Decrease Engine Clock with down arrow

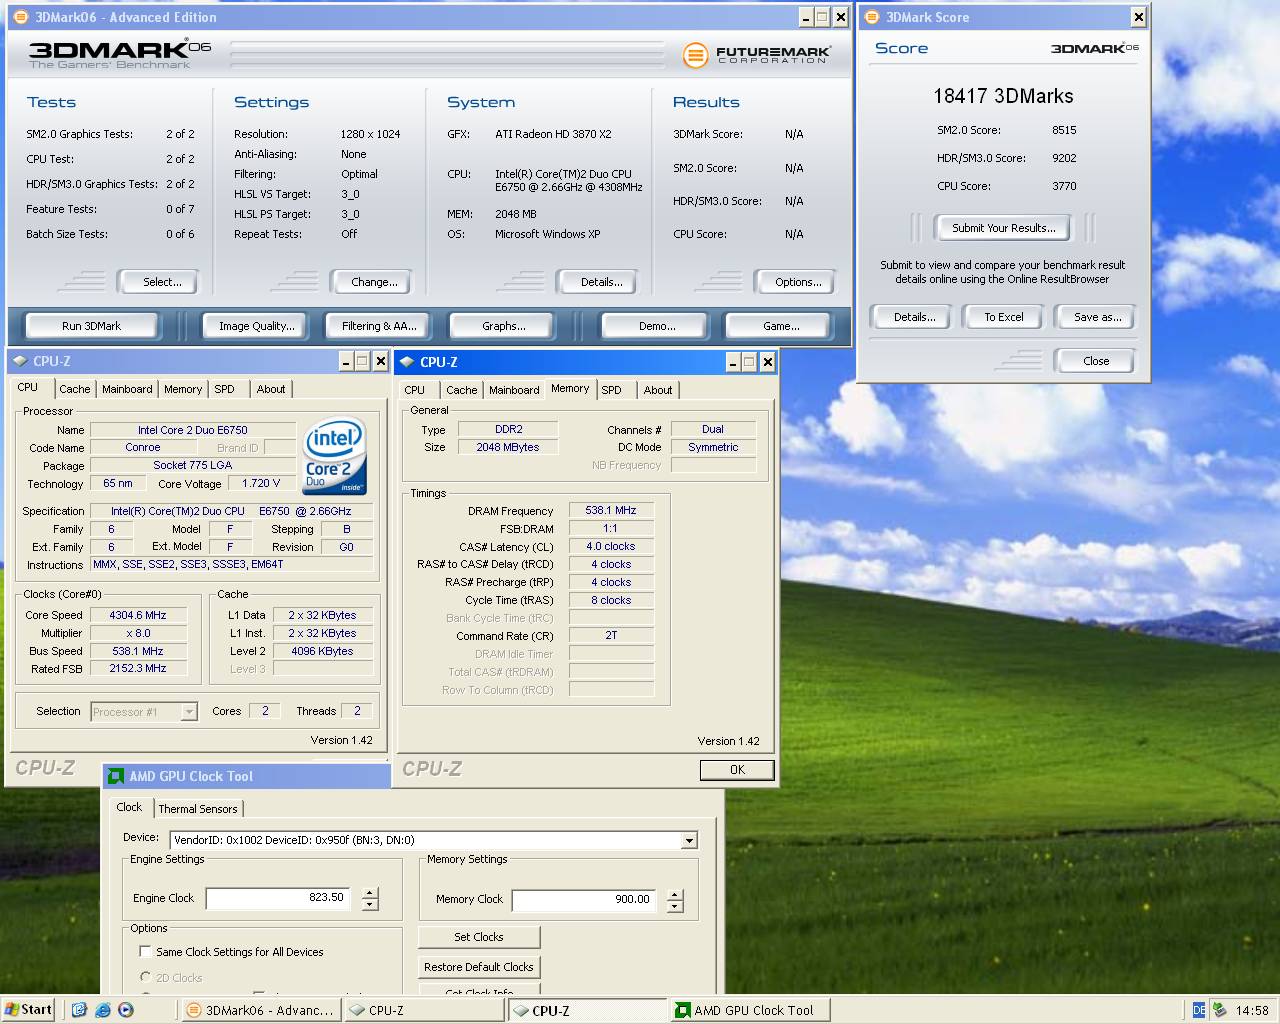coord(370,905)
